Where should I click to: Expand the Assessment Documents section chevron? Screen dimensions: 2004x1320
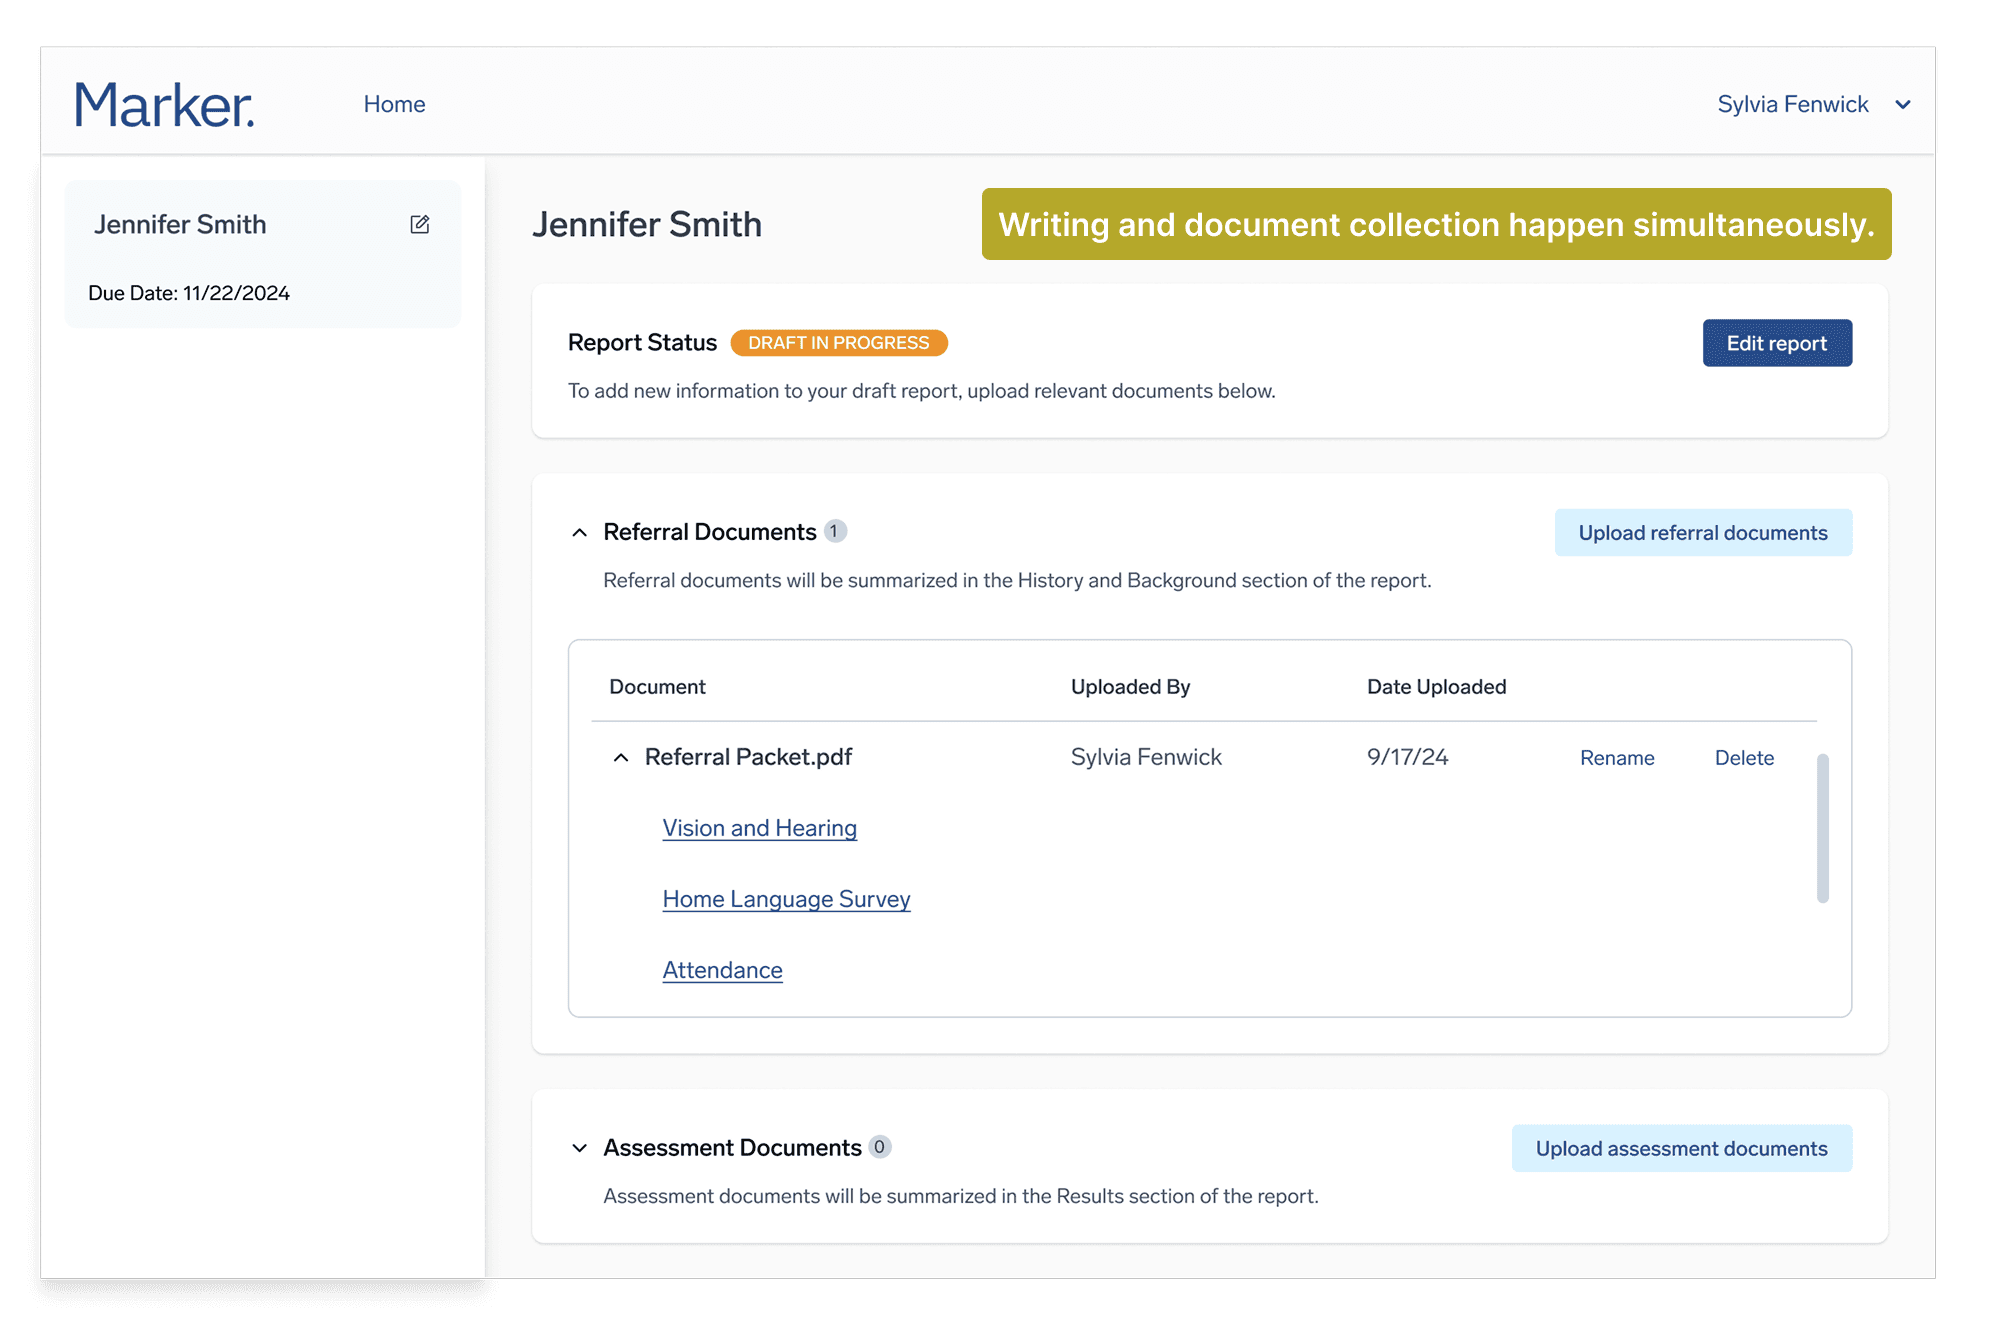[579, 1148]
